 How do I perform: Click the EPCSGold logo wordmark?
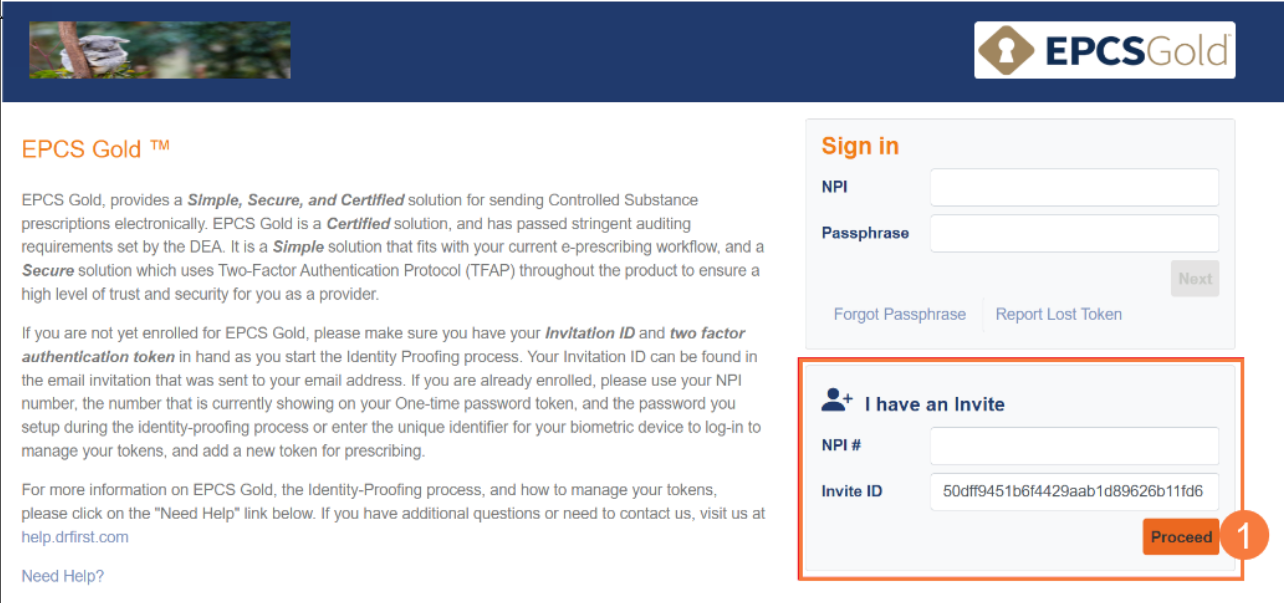[x=1136, y=51]
